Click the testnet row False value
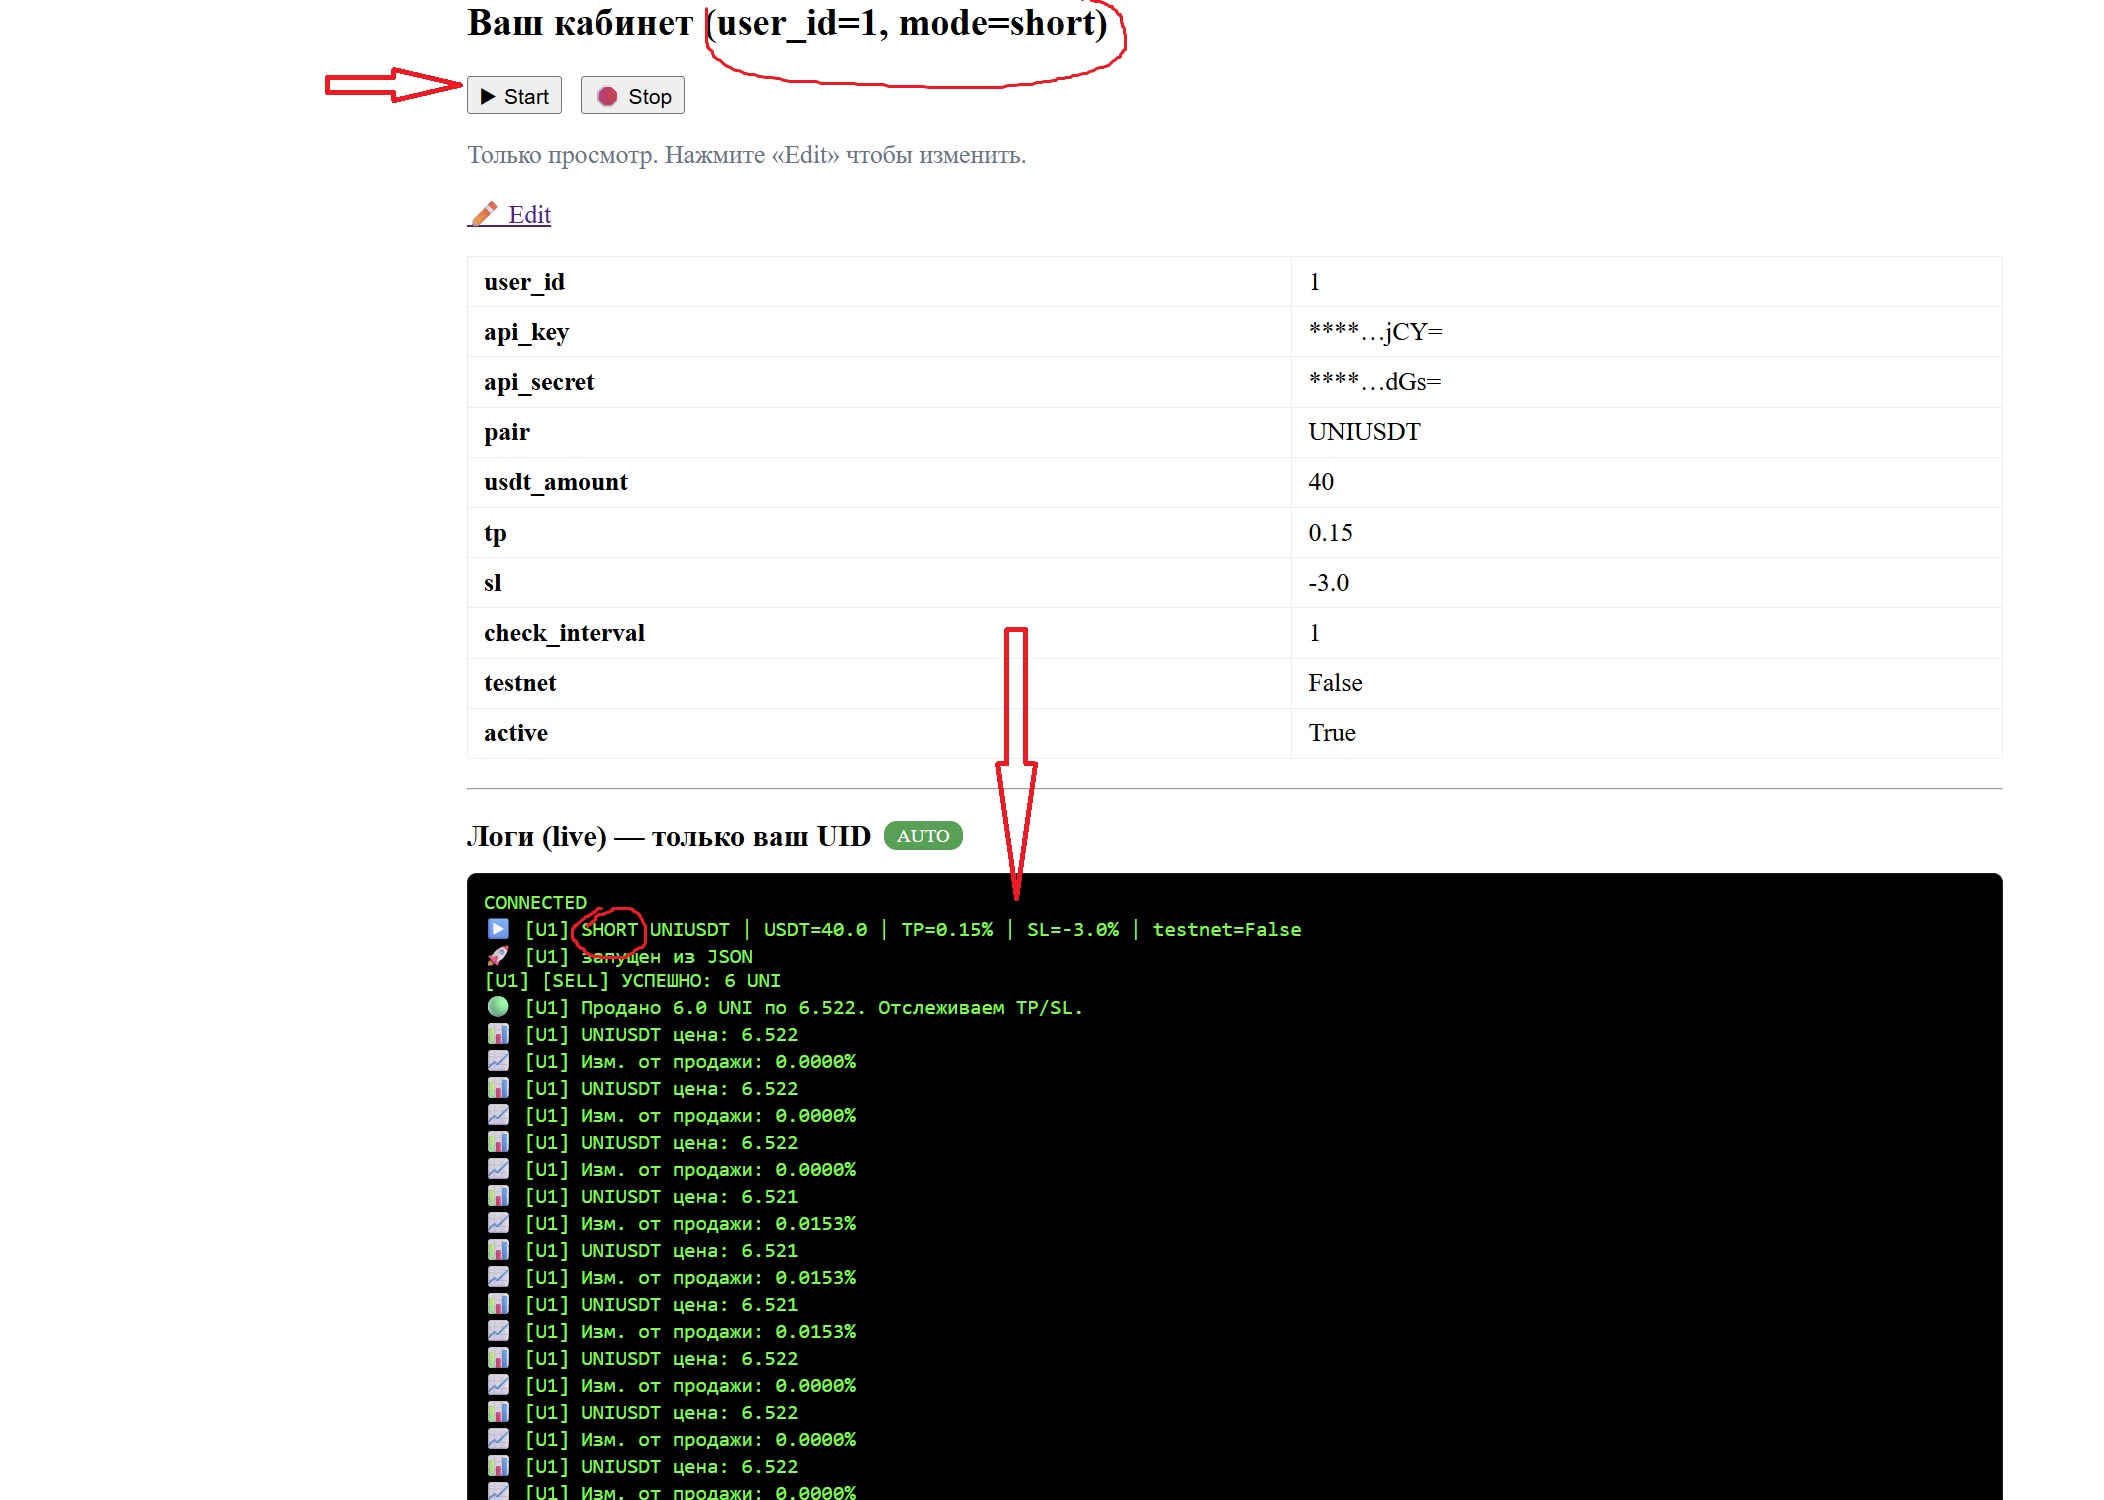This screenshot has width=2104, height=1500. (x=1335, y=683)
